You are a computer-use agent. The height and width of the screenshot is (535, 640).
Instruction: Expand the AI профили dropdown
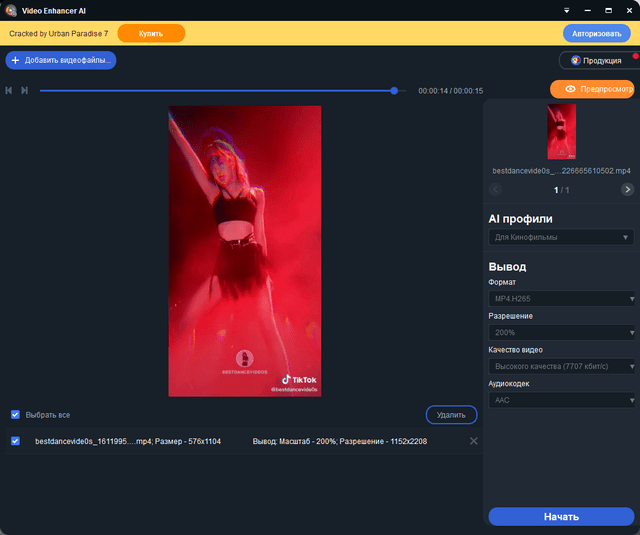click(x=560, y=238)
